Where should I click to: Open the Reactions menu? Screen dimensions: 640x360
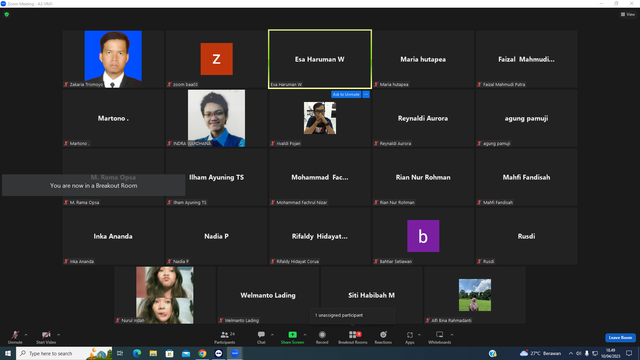click(383, 337)
